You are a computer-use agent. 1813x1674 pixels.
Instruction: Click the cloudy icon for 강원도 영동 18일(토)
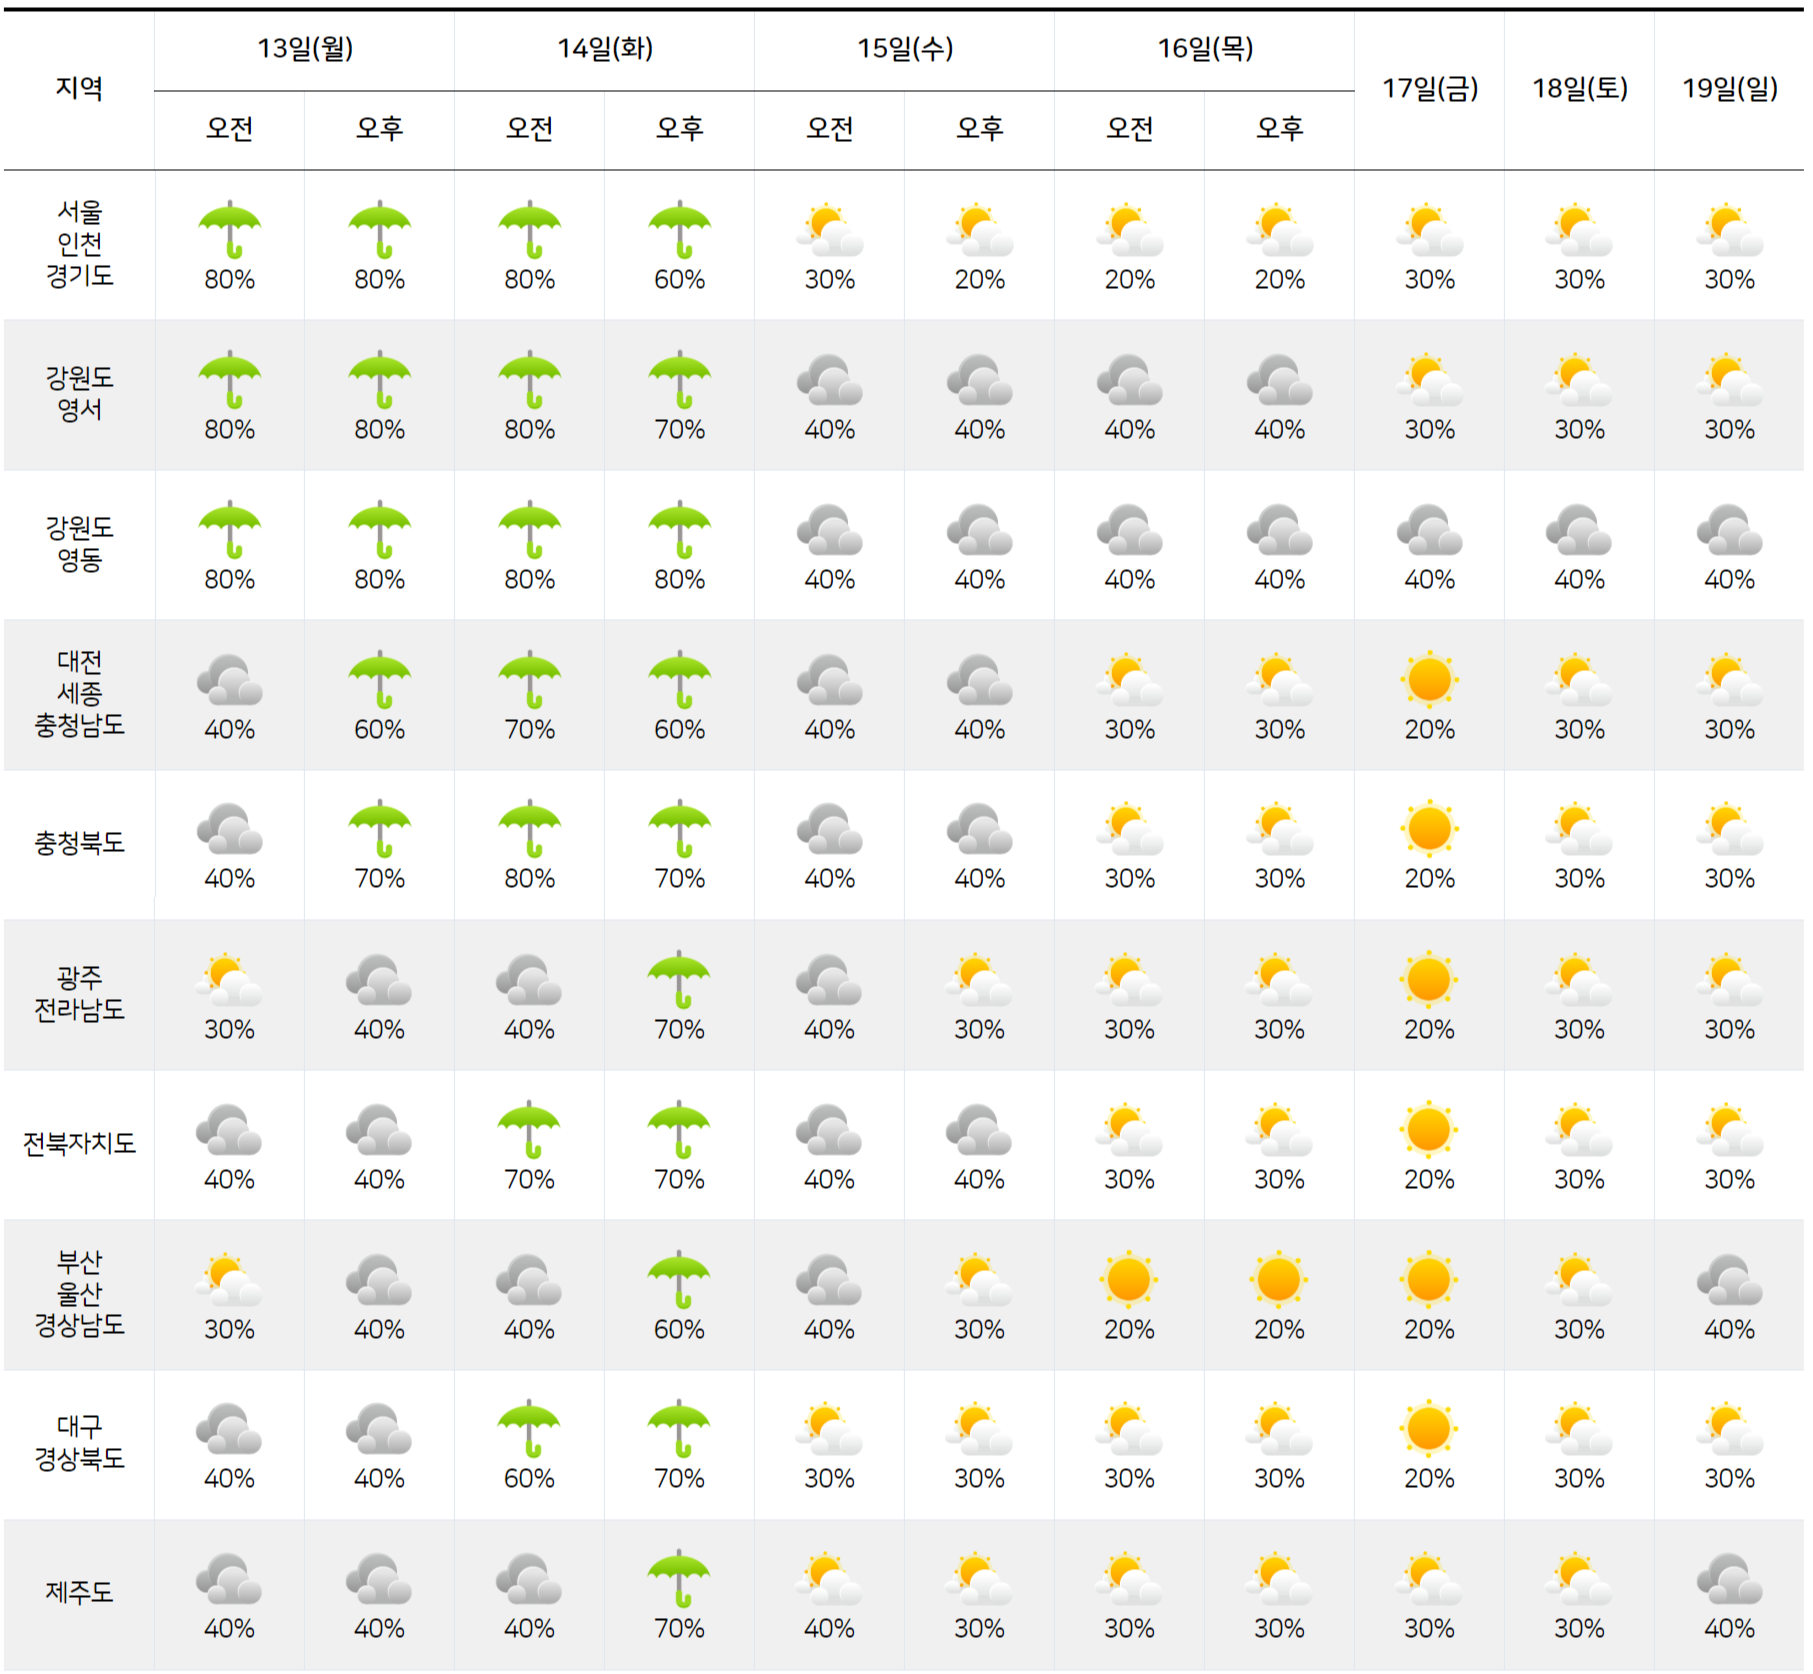point(1579,530)
